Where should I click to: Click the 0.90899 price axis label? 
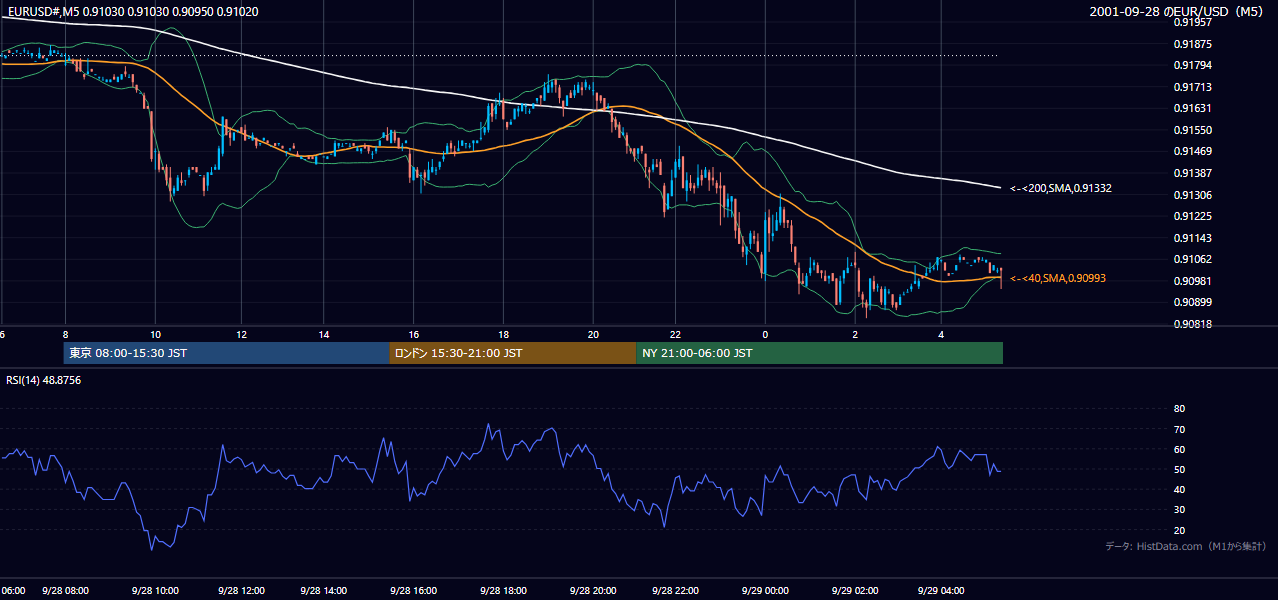1192,302
